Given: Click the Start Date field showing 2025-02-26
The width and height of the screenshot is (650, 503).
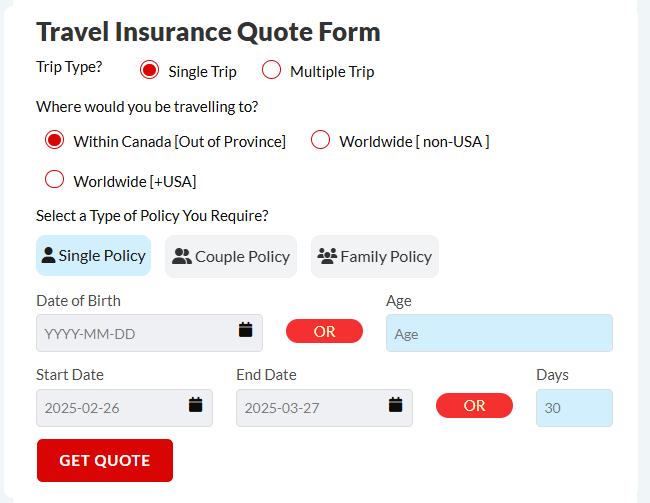Looking at the screenshot, I should click(124, 408).
